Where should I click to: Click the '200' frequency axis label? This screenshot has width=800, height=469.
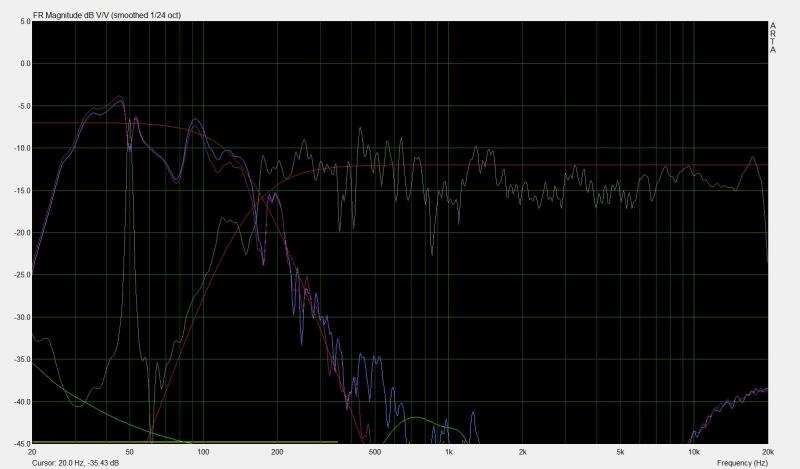(x=277, y=452)
